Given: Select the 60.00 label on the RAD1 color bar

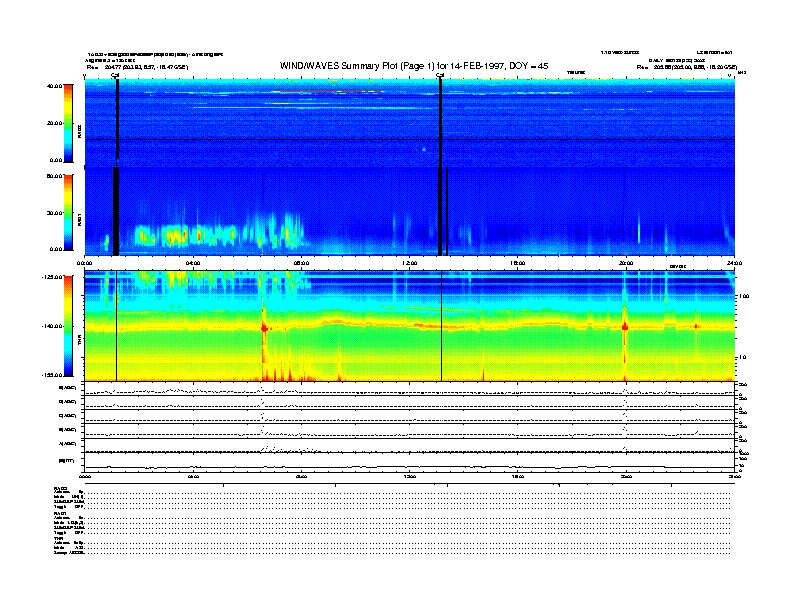Looking at the screenshot, I should tap(55, 176).
